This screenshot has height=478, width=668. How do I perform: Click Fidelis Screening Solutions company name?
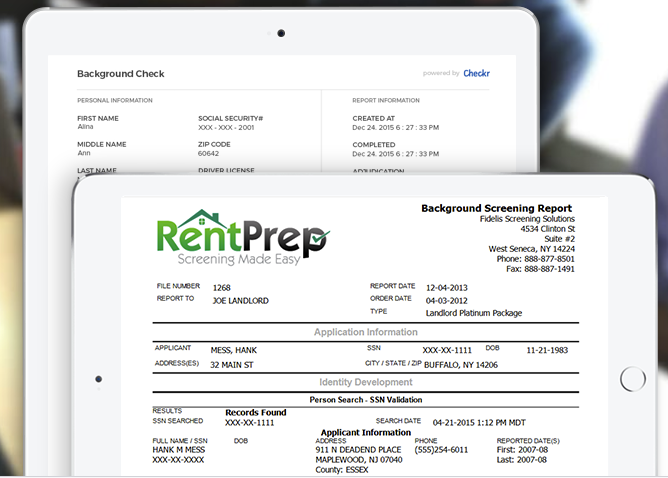coord(527,219)
